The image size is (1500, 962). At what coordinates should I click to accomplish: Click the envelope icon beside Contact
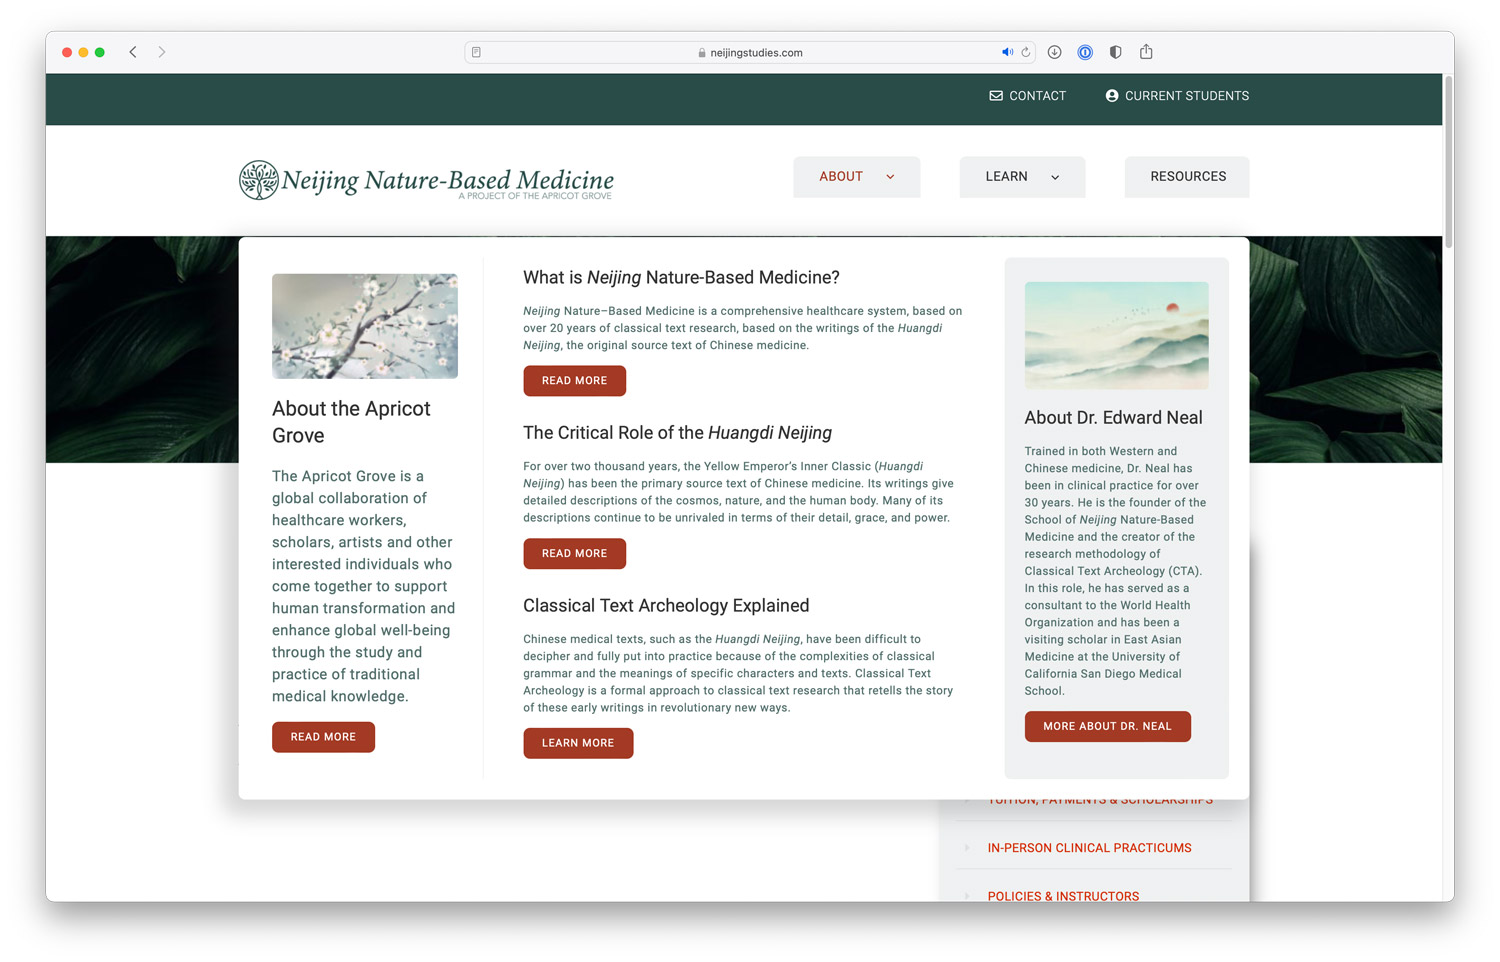click(x=996, y=96)
